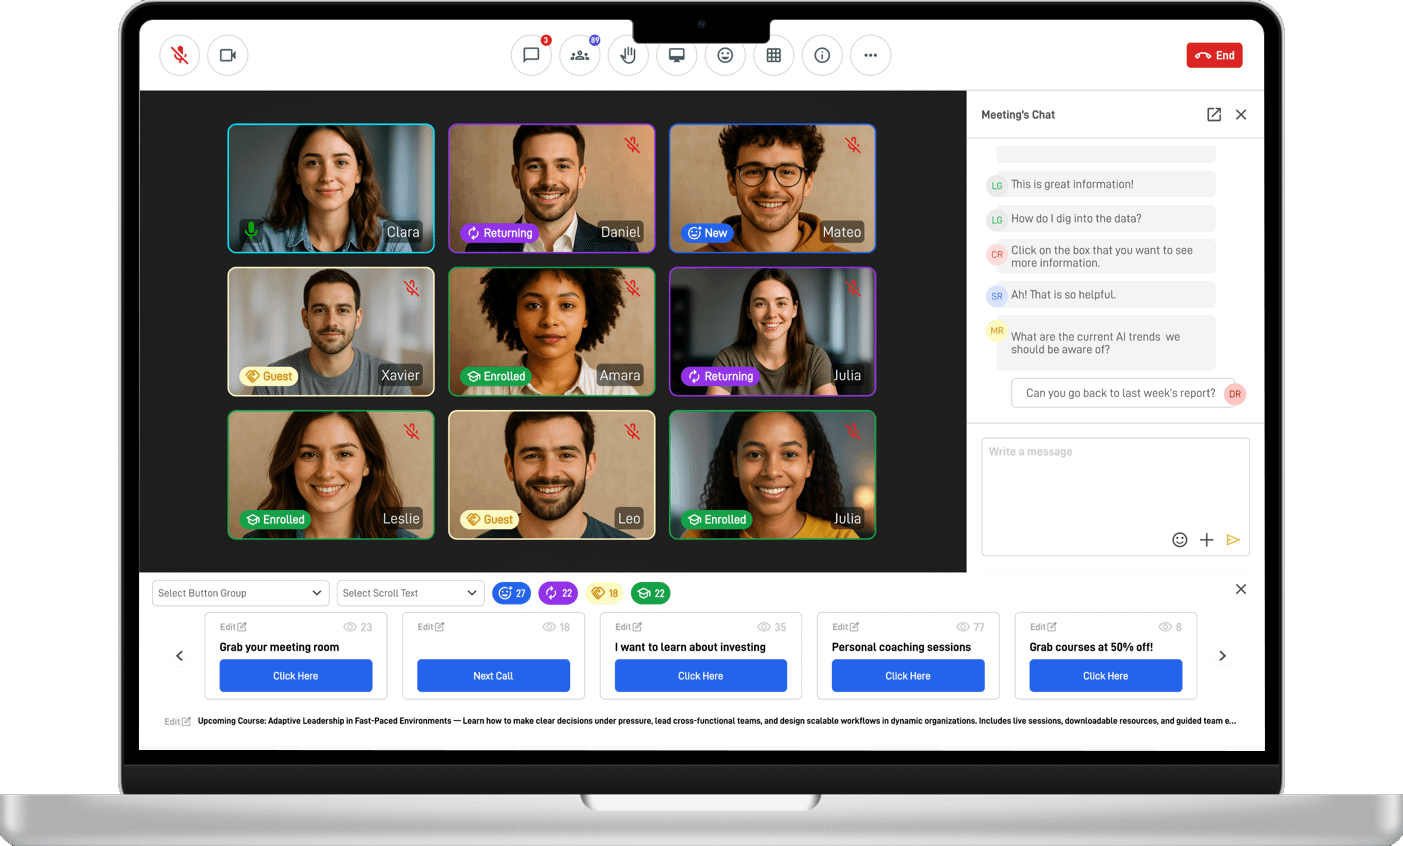The height and width of the screenshot is (846, 1403).
Task: Raise your hand in the meeting
Action: pos(628,55)
